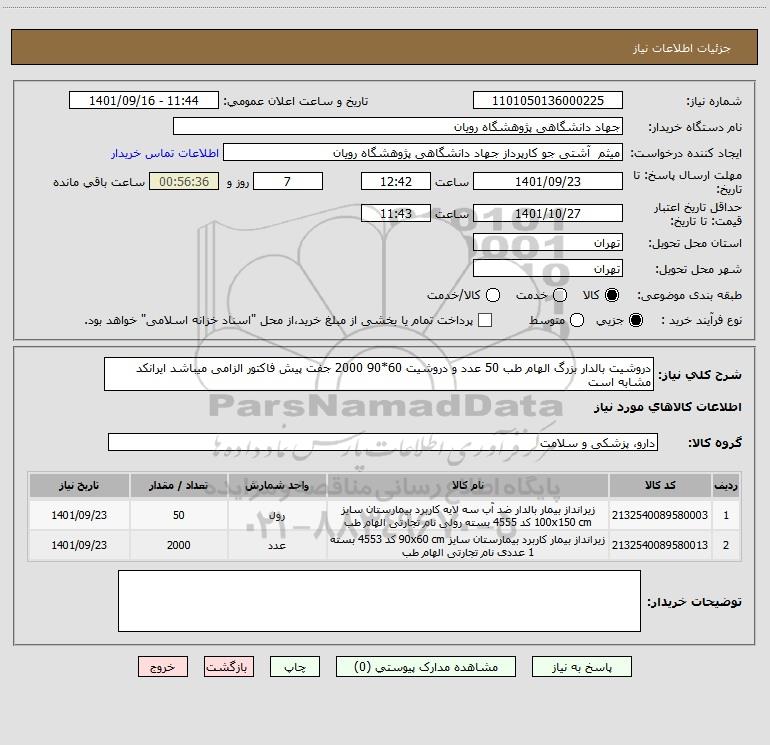Image resolution: width=770 pixels, height=745 pixels.
Task: Click the بازگشت back button
Action: (229, 667)
